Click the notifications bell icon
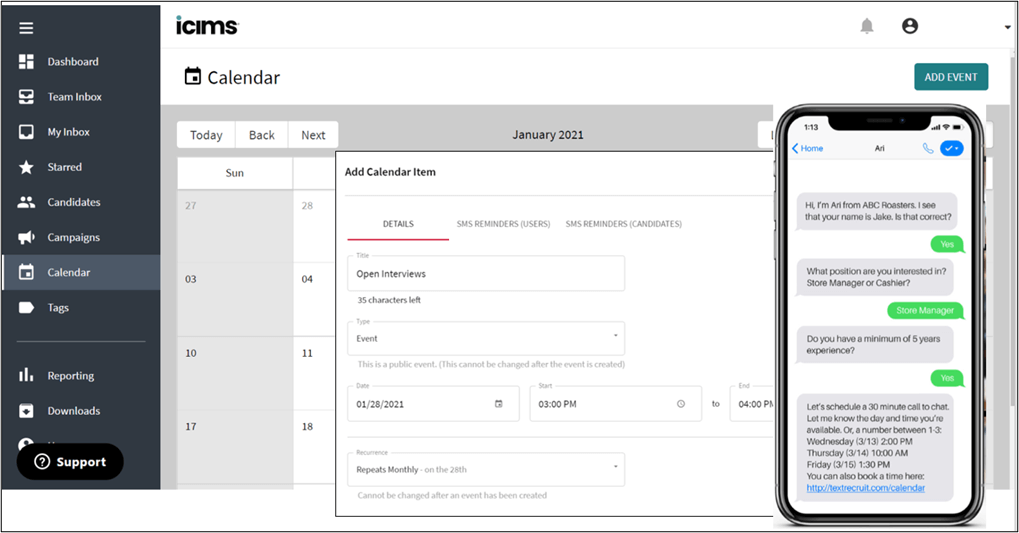Viewport: 1019px width, 533px height. click(x=867, y=26)
